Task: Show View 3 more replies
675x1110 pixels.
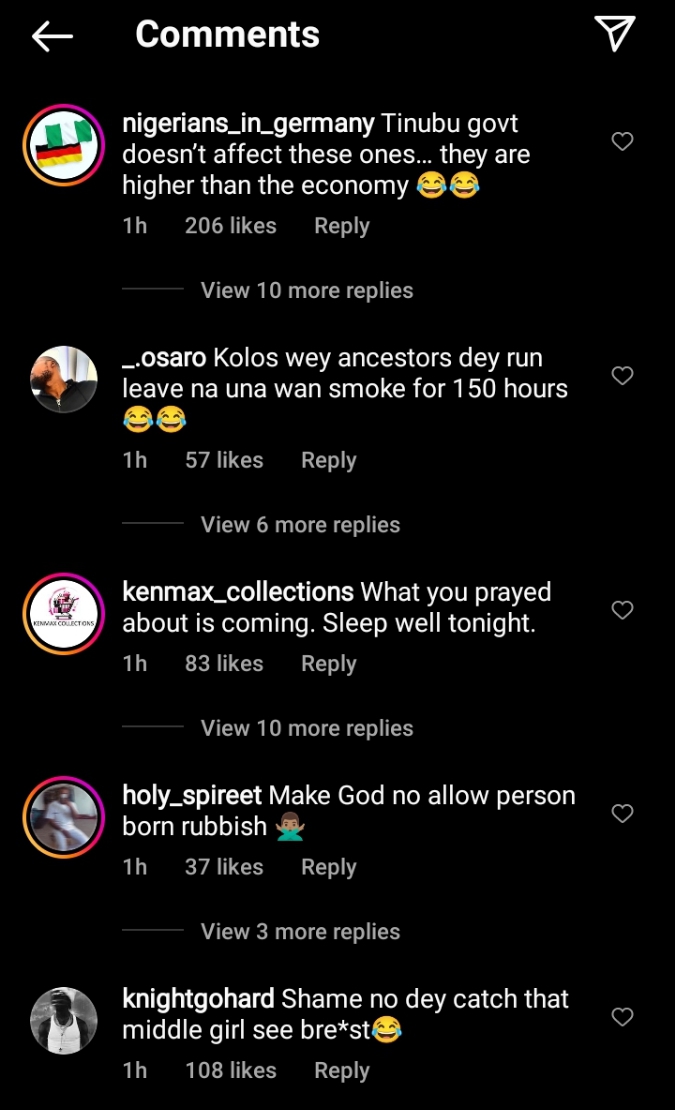Action: coord(300,932)
